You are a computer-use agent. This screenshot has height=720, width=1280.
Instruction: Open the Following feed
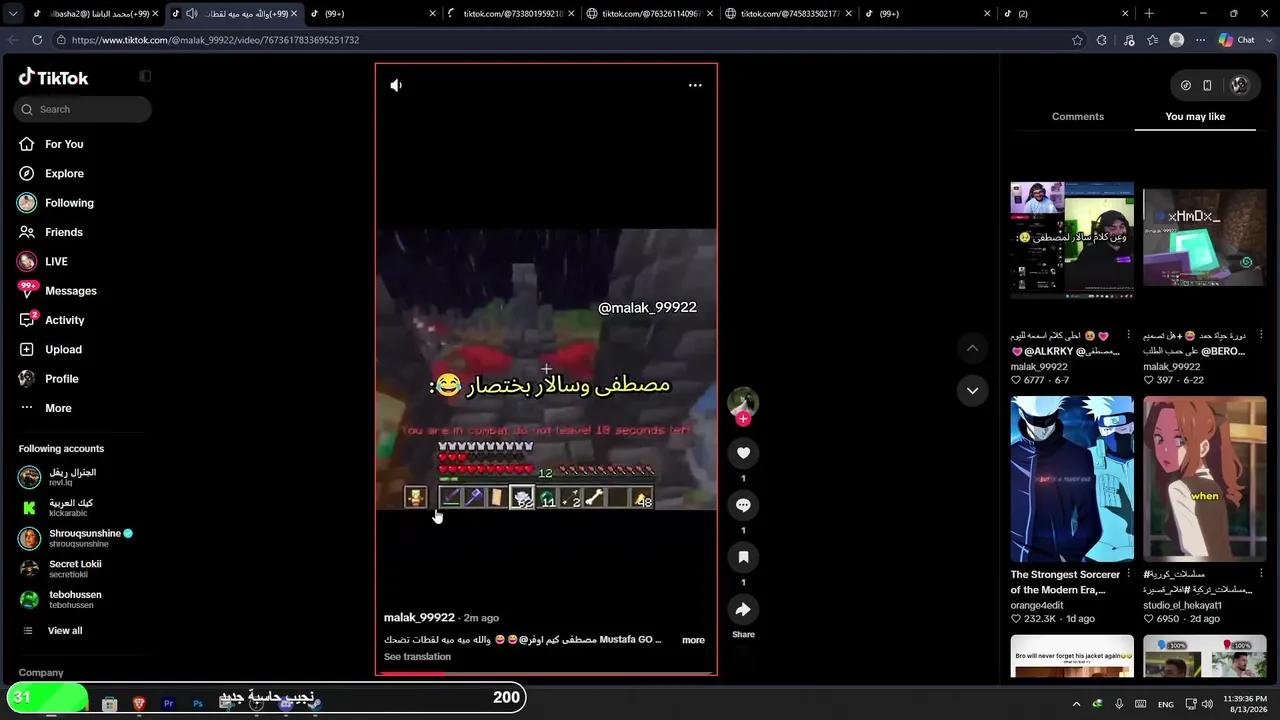coord(69,203)
